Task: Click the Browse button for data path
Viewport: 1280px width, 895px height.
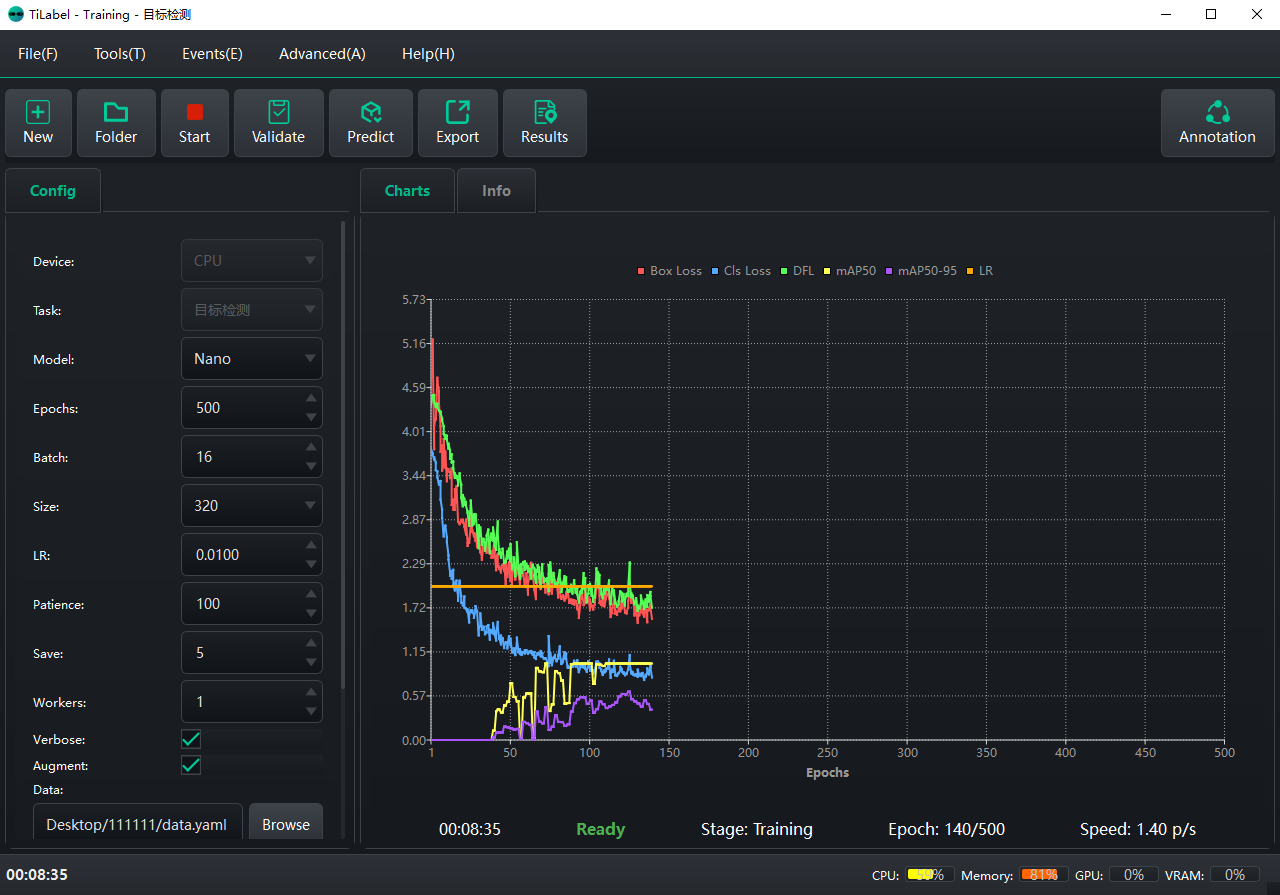Action: click(x=286, y=824)
